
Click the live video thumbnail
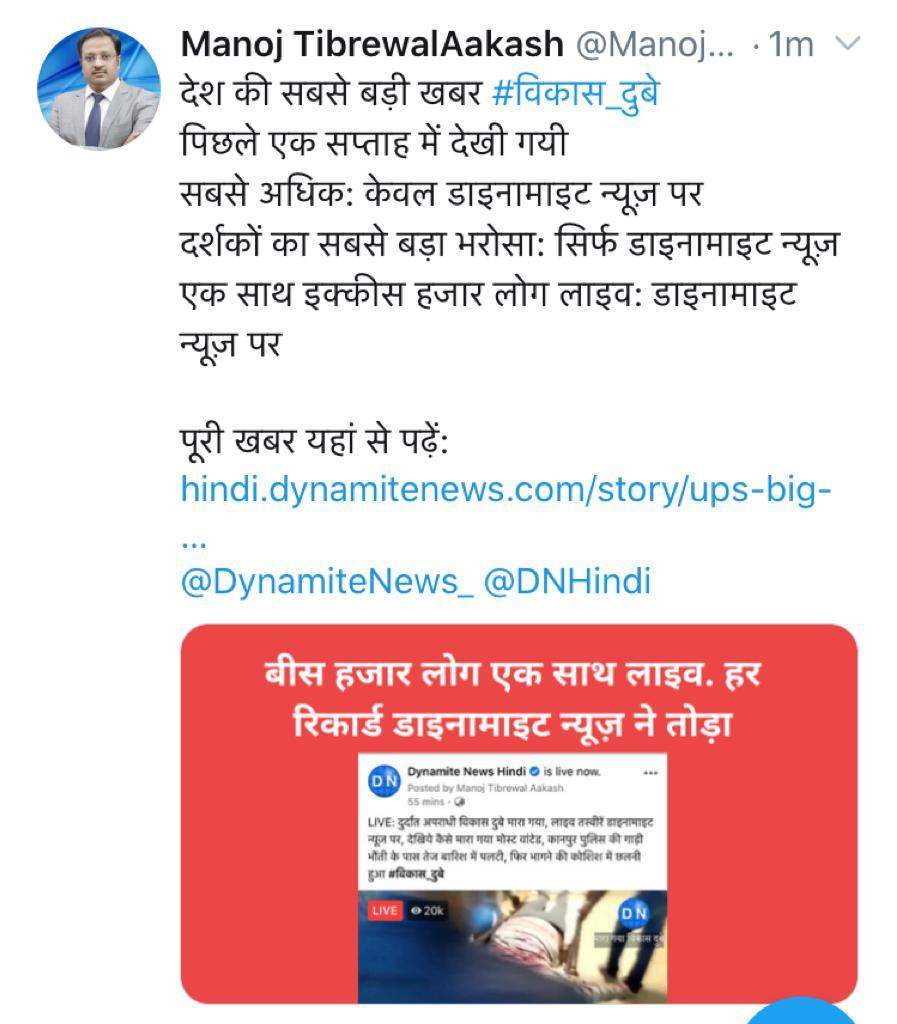512,947
